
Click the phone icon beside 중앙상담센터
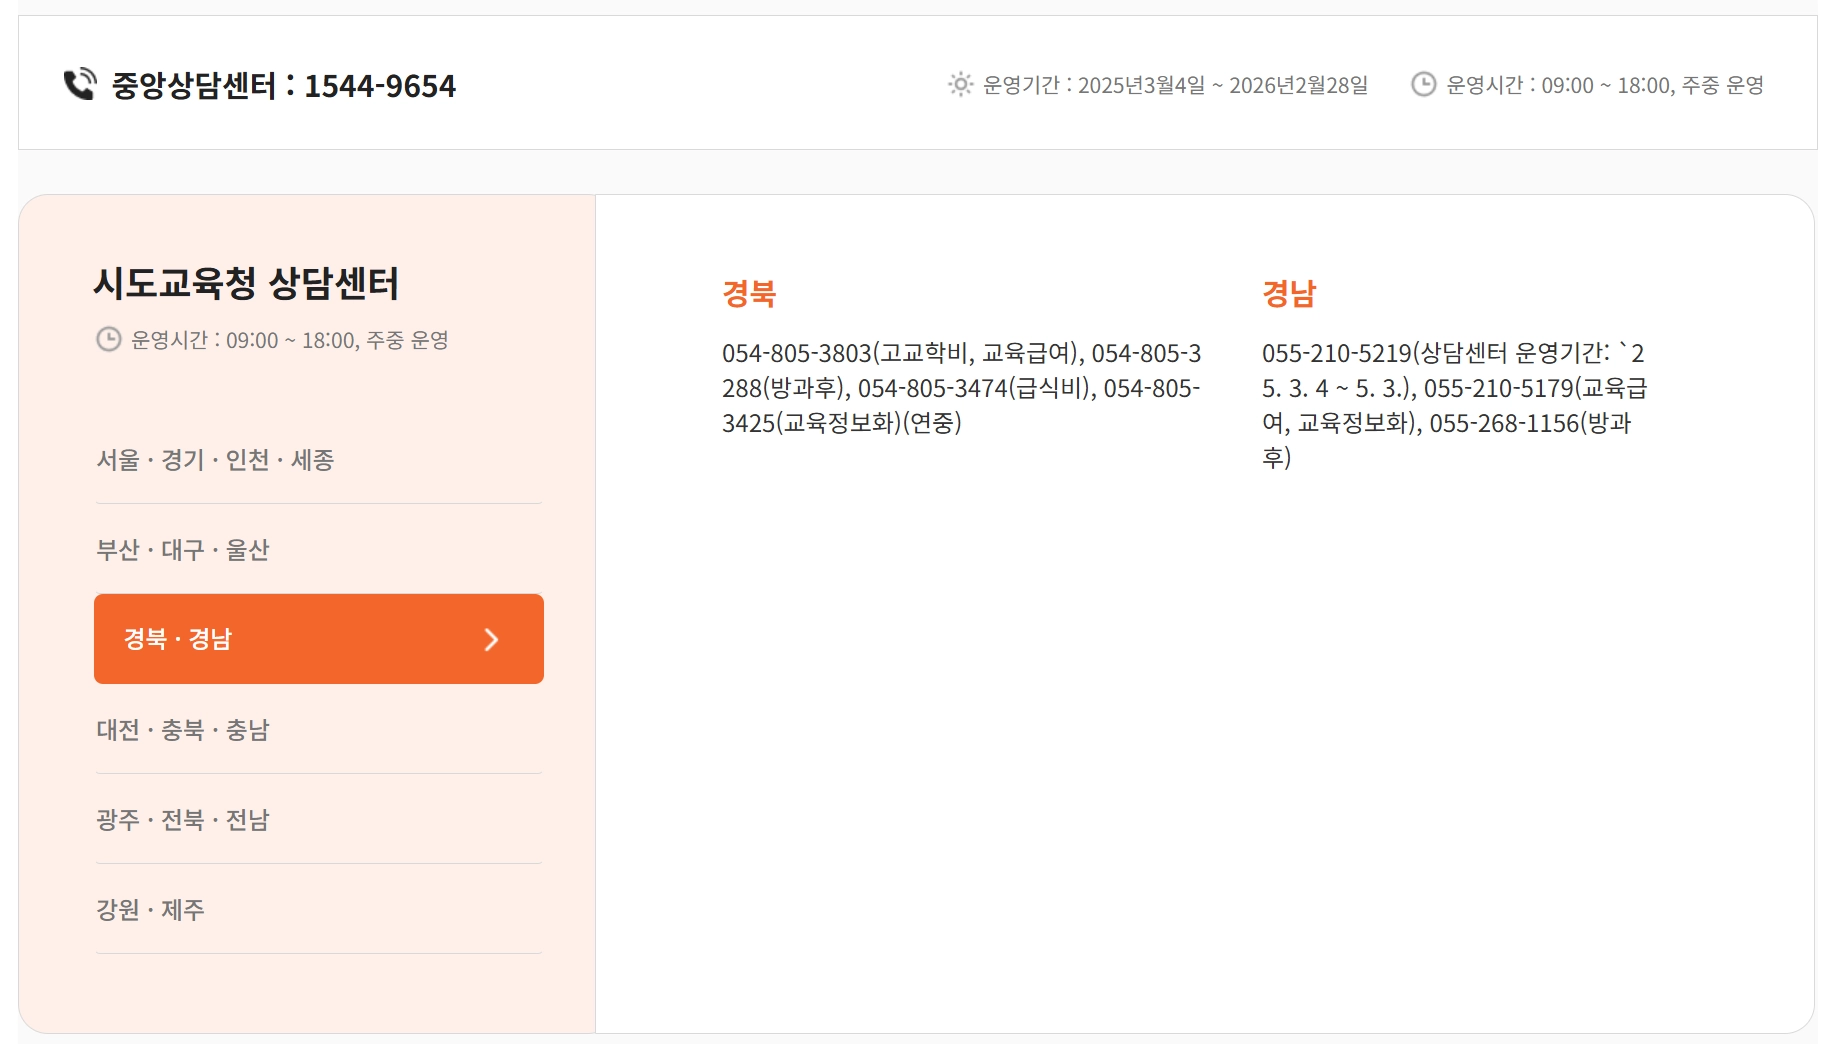pos(80,84)
